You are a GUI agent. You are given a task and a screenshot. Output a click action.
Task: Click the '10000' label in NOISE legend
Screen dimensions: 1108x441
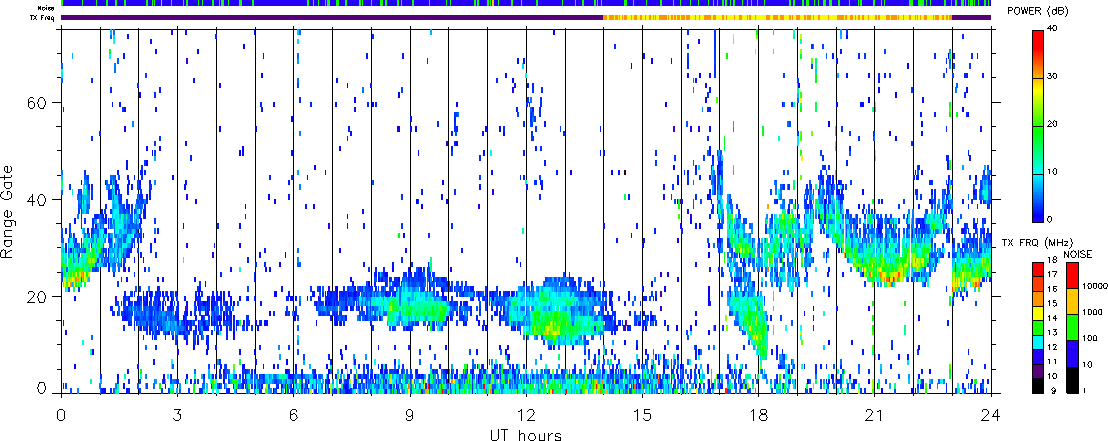[x=1095, y=286]
